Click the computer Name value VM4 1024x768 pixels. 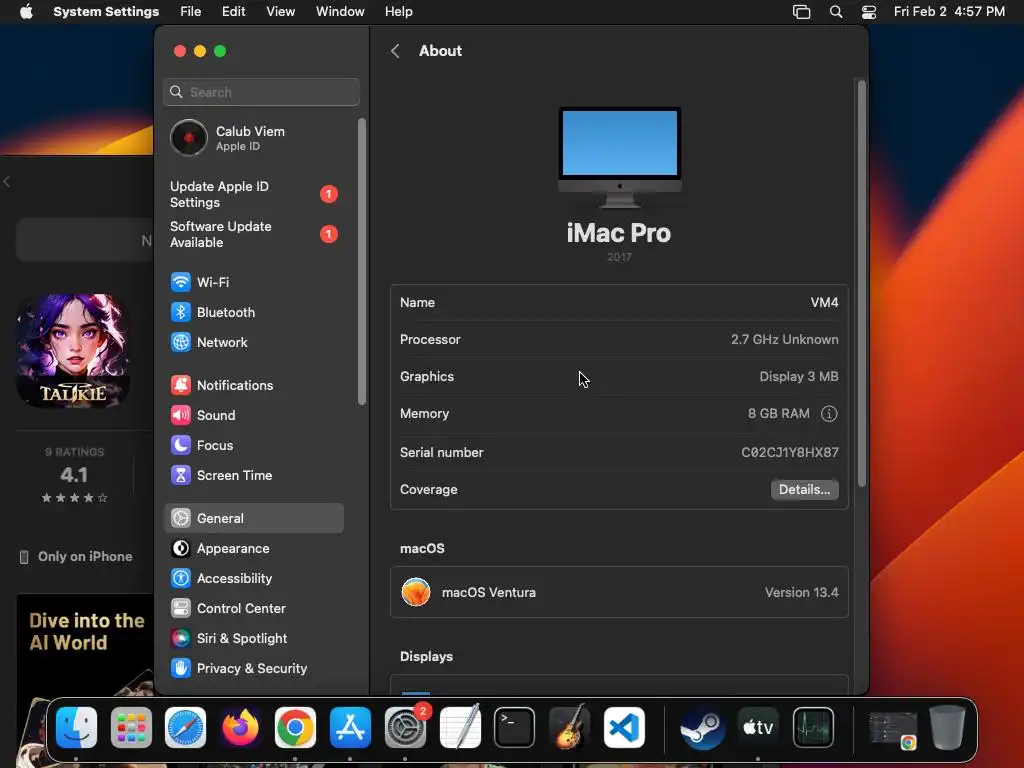tap(824, 302)
